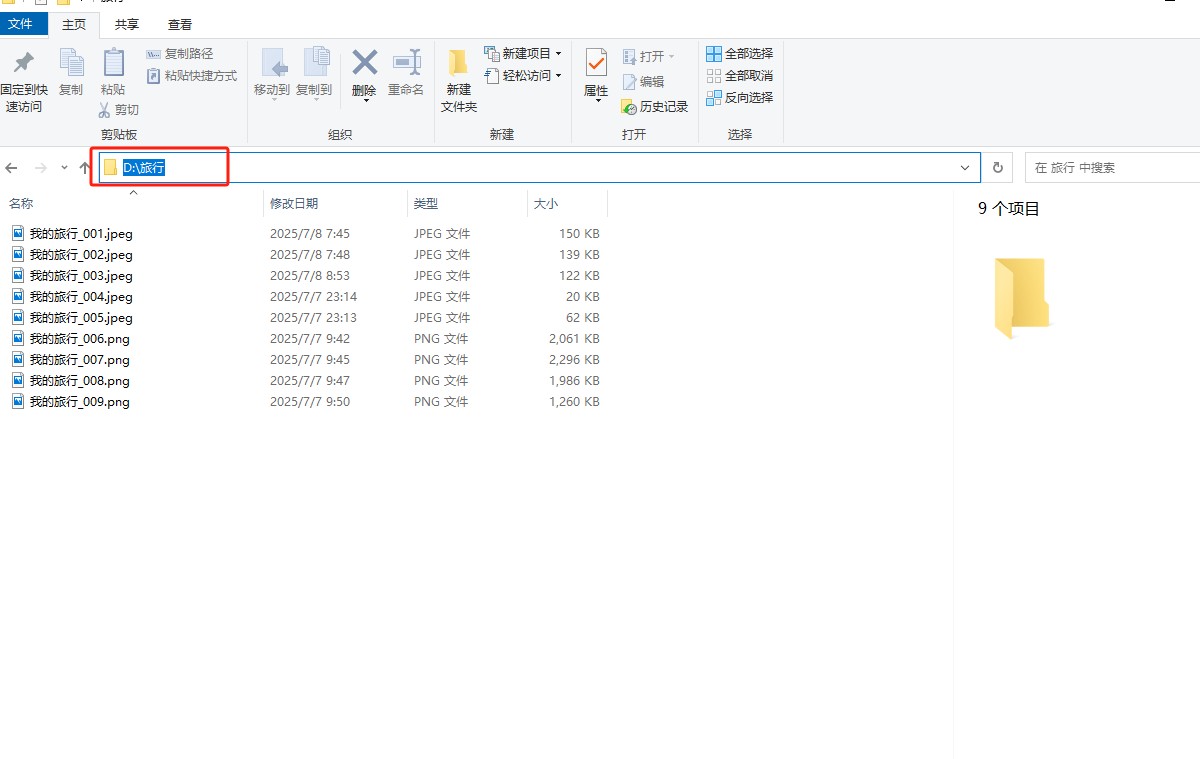The height and width of the screenshot is (759, 1200).
Task: Create a New folder
Action: [459, 80]
